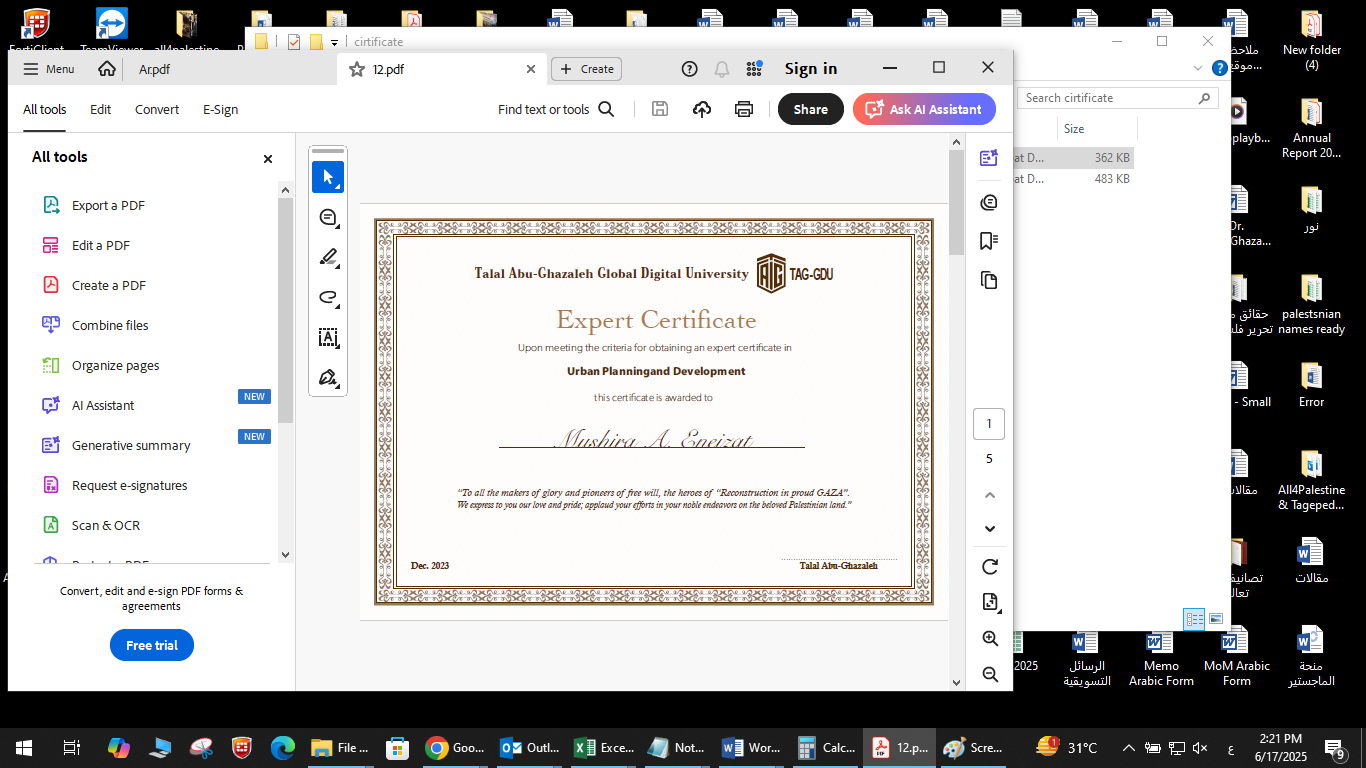Switch to the Ar.pdf tab
Image resolution: width=1366 pixels, height=768 pixels.
(154, 69)
